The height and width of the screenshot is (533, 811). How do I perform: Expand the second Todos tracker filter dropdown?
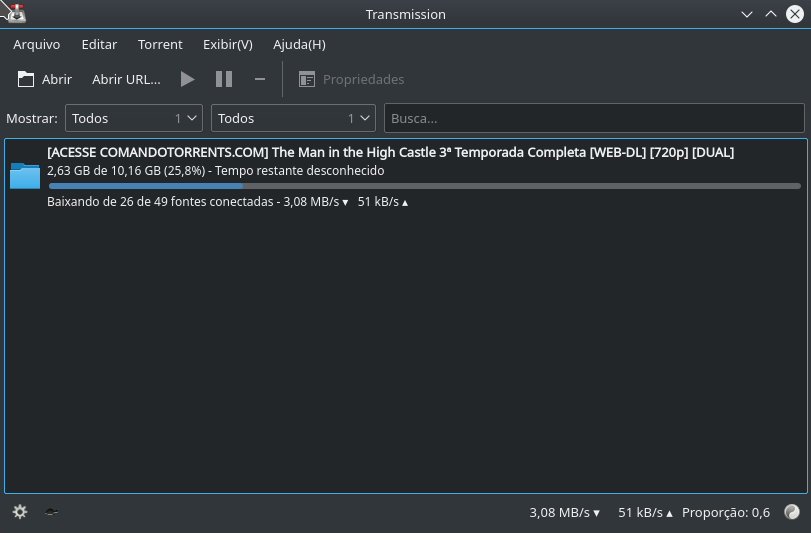293,118
